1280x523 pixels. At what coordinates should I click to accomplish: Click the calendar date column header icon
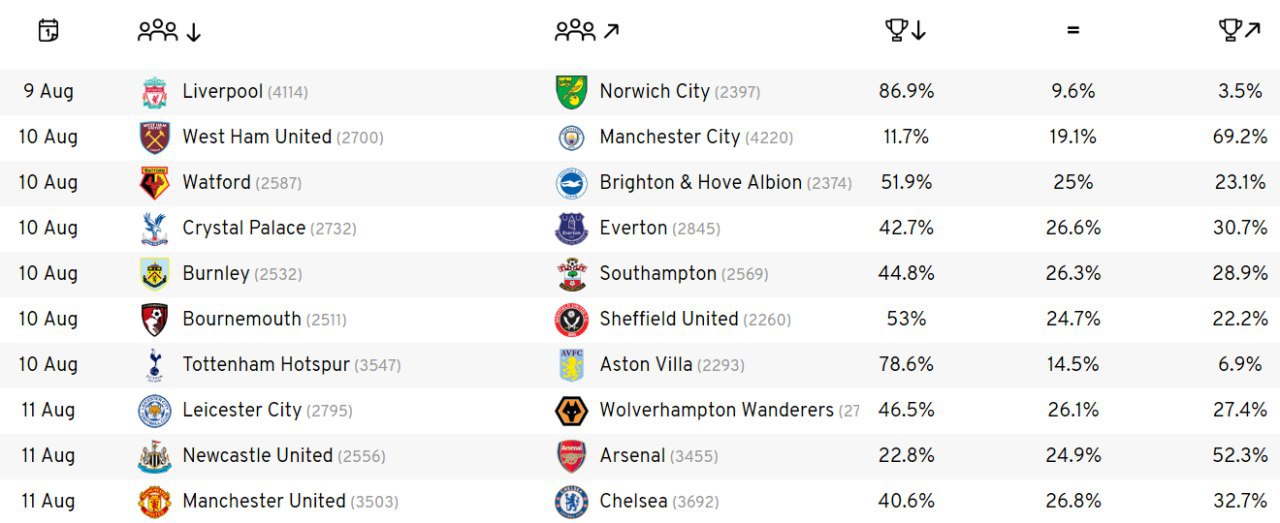coord(48,31)
